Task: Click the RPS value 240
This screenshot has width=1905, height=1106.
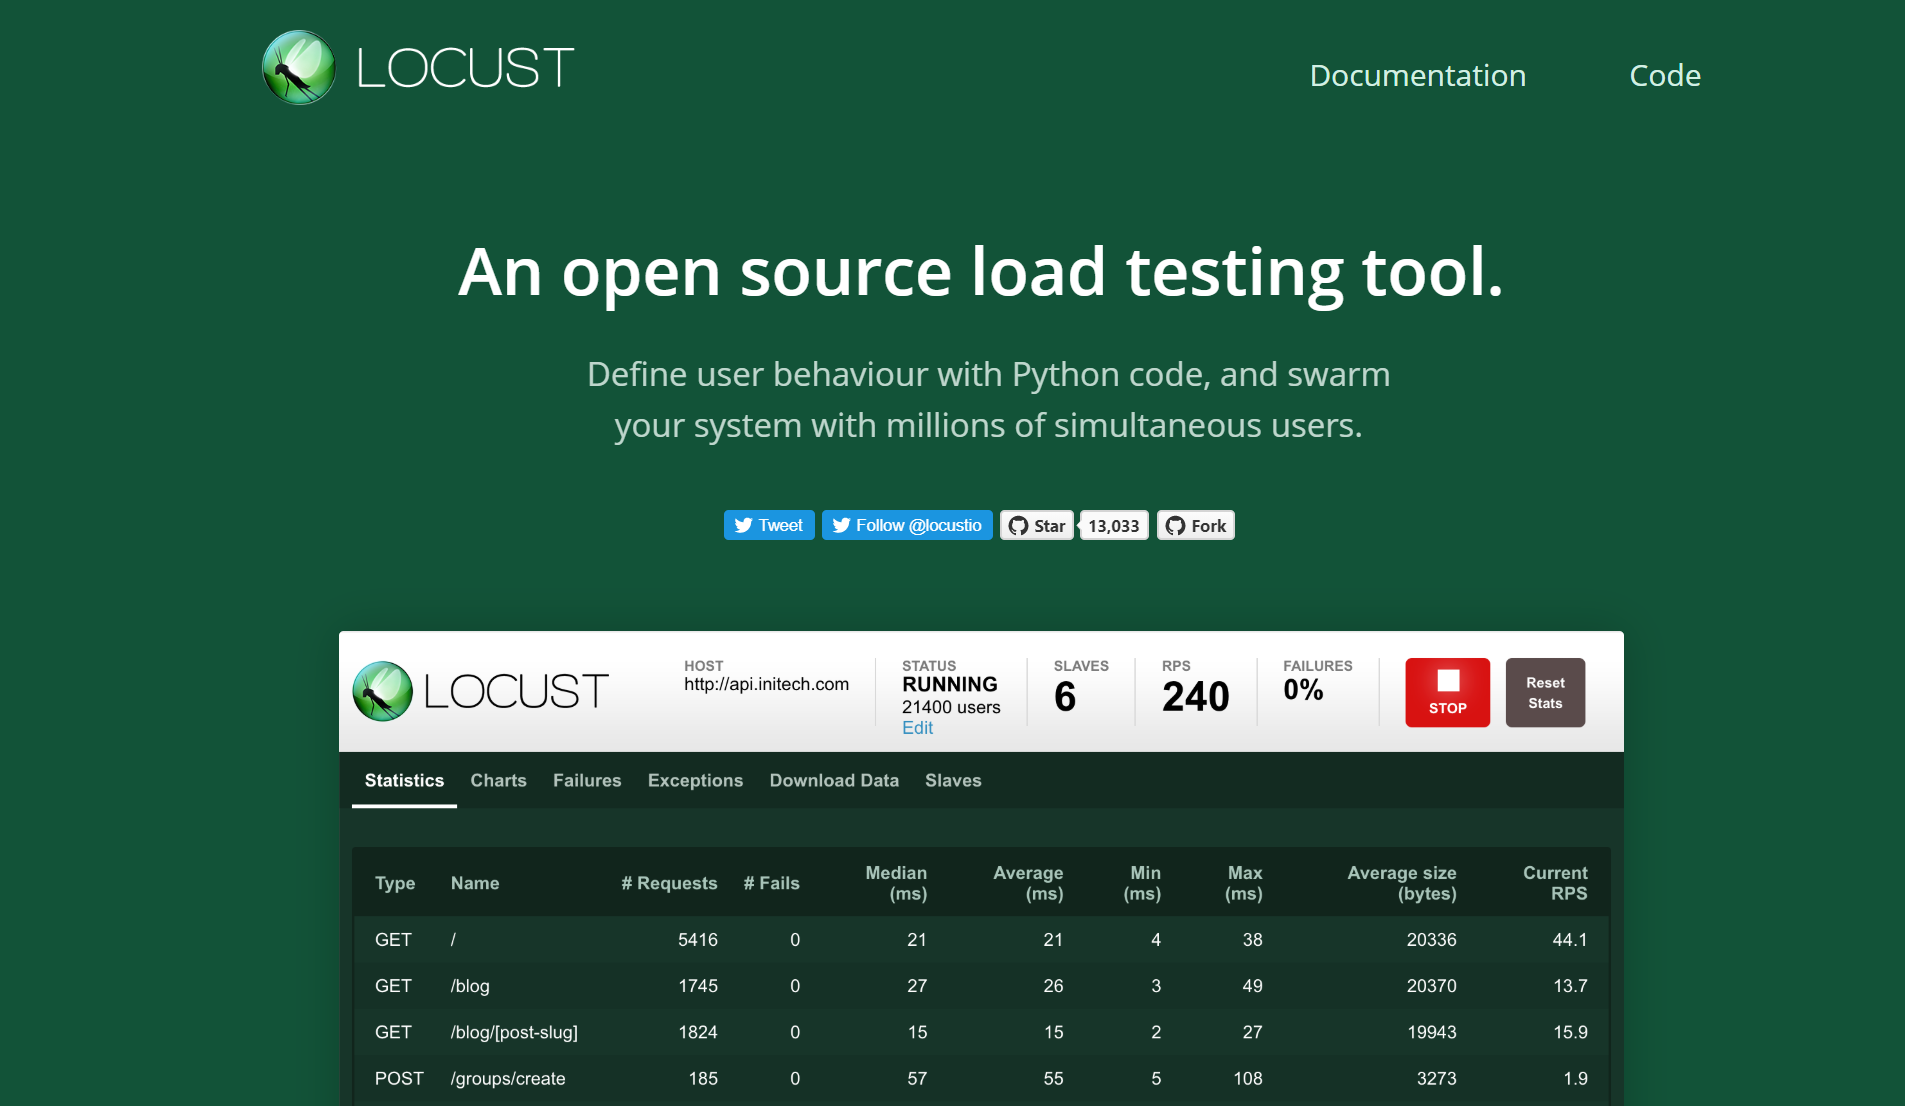Action: pos(1195,696)
